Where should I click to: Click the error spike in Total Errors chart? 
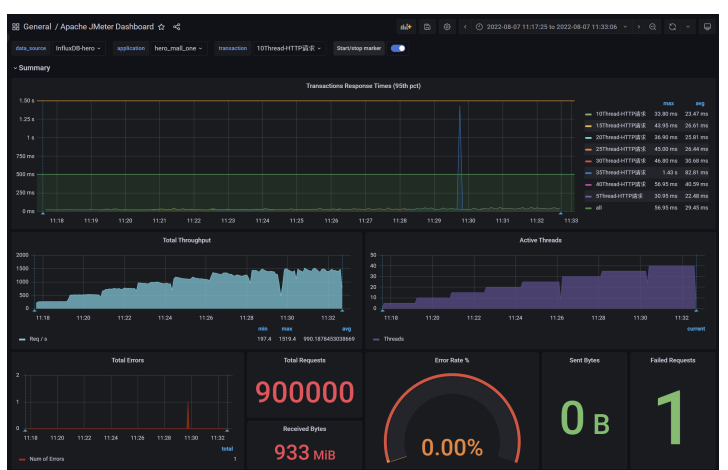click(x=188, y=415)
